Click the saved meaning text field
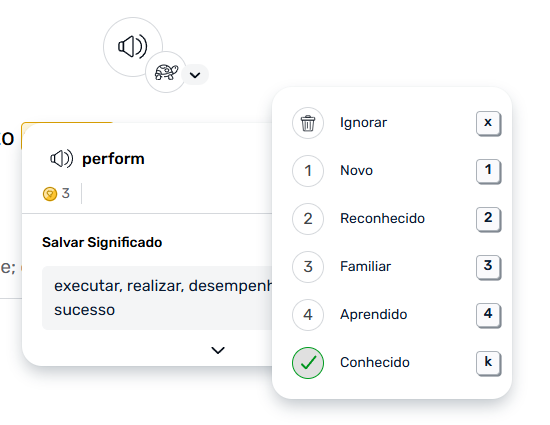Screen dimensions: 550x425 [x=157, y=298]
